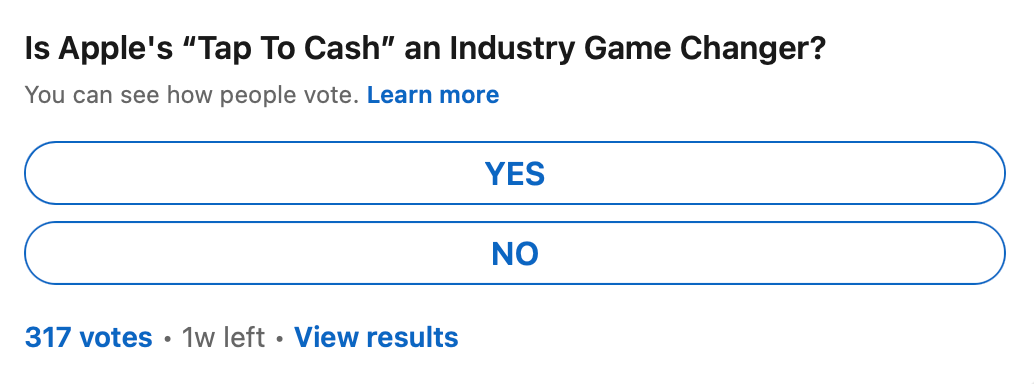1034x384 pixels.
Task: Show poll results via View results
Action: 376,337
